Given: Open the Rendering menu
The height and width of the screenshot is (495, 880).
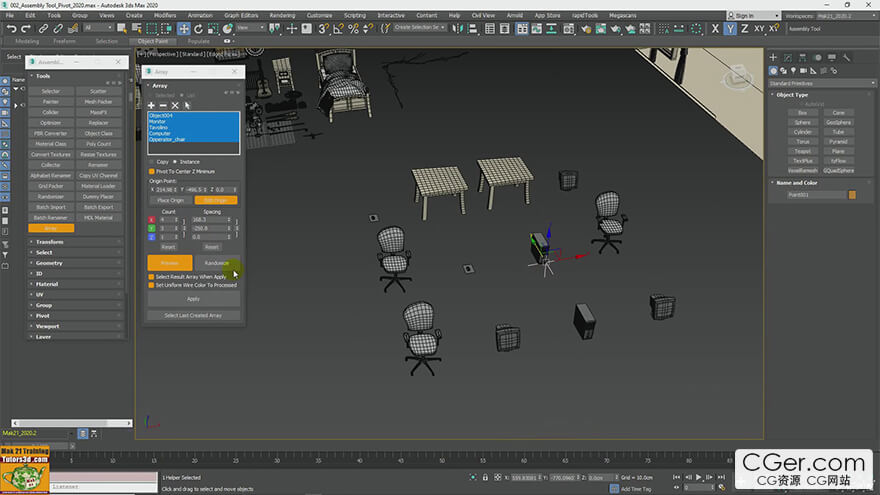Looking at the screenshot, I should point(282,15).
